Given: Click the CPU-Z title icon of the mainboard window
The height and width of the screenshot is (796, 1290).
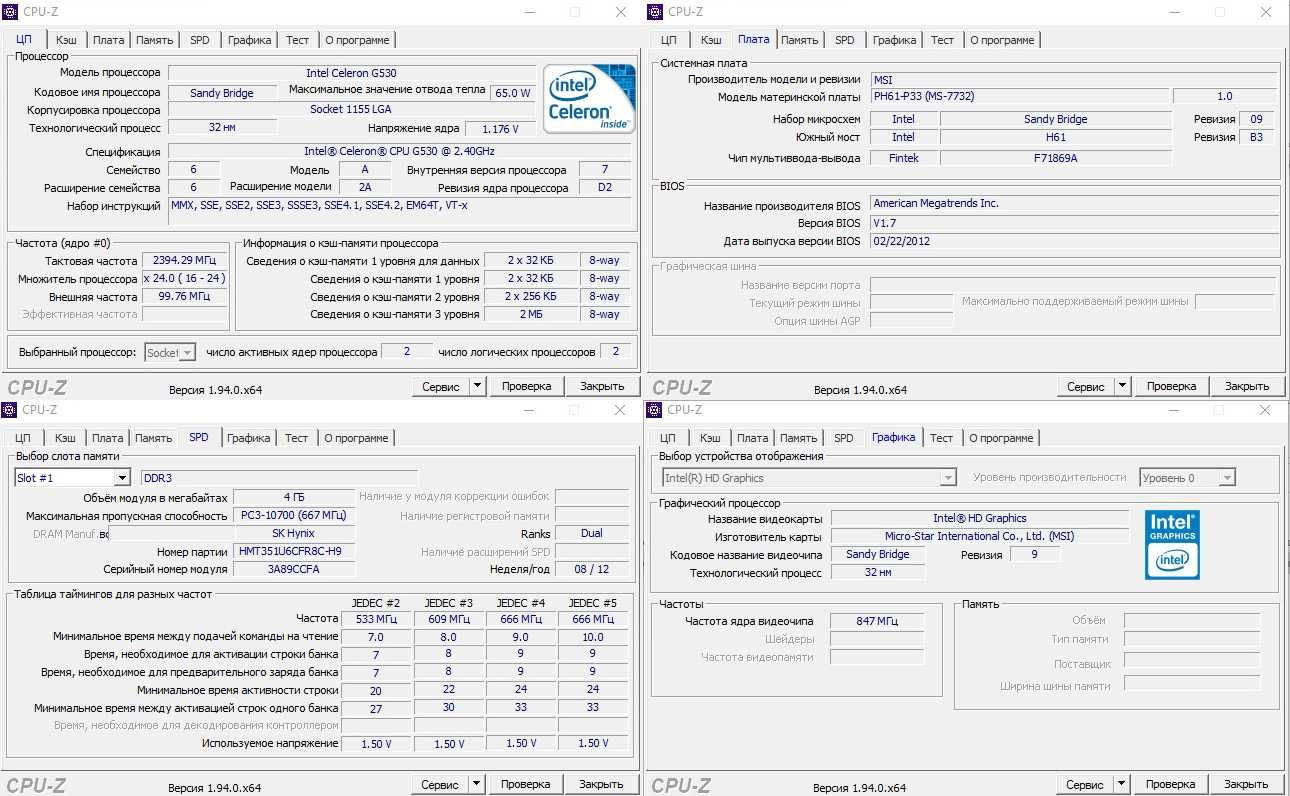Looking at the screenshot, I should (655, 12).
